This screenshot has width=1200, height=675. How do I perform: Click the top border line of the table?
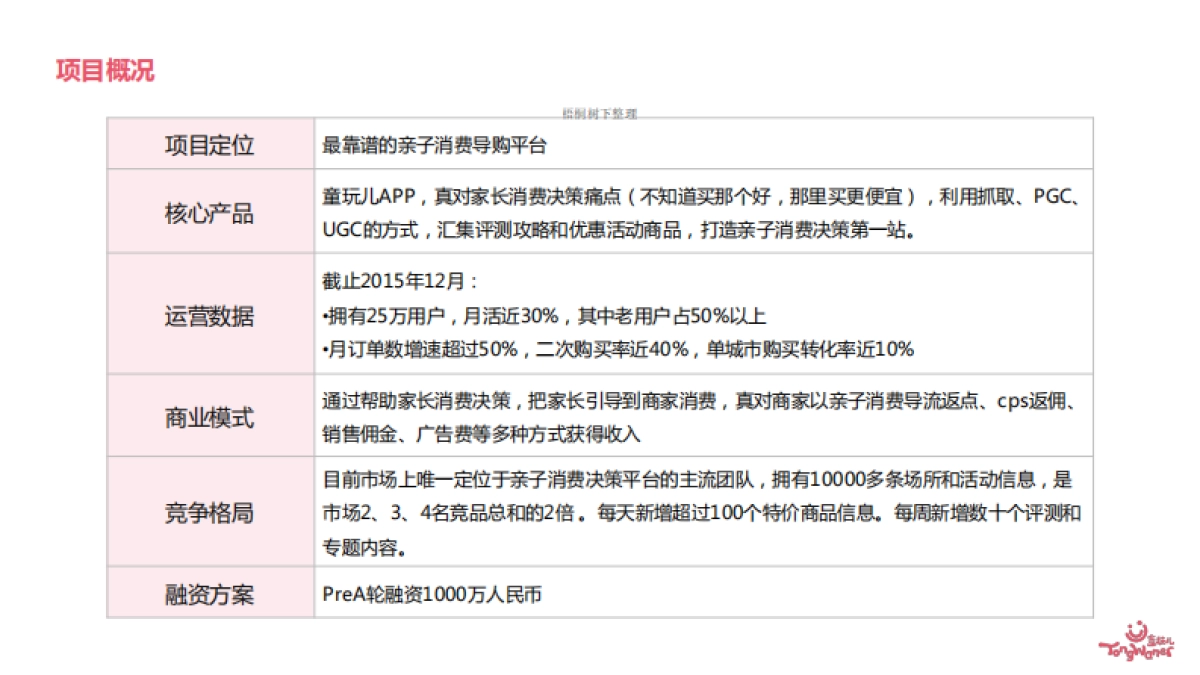[x=600, y=119]
